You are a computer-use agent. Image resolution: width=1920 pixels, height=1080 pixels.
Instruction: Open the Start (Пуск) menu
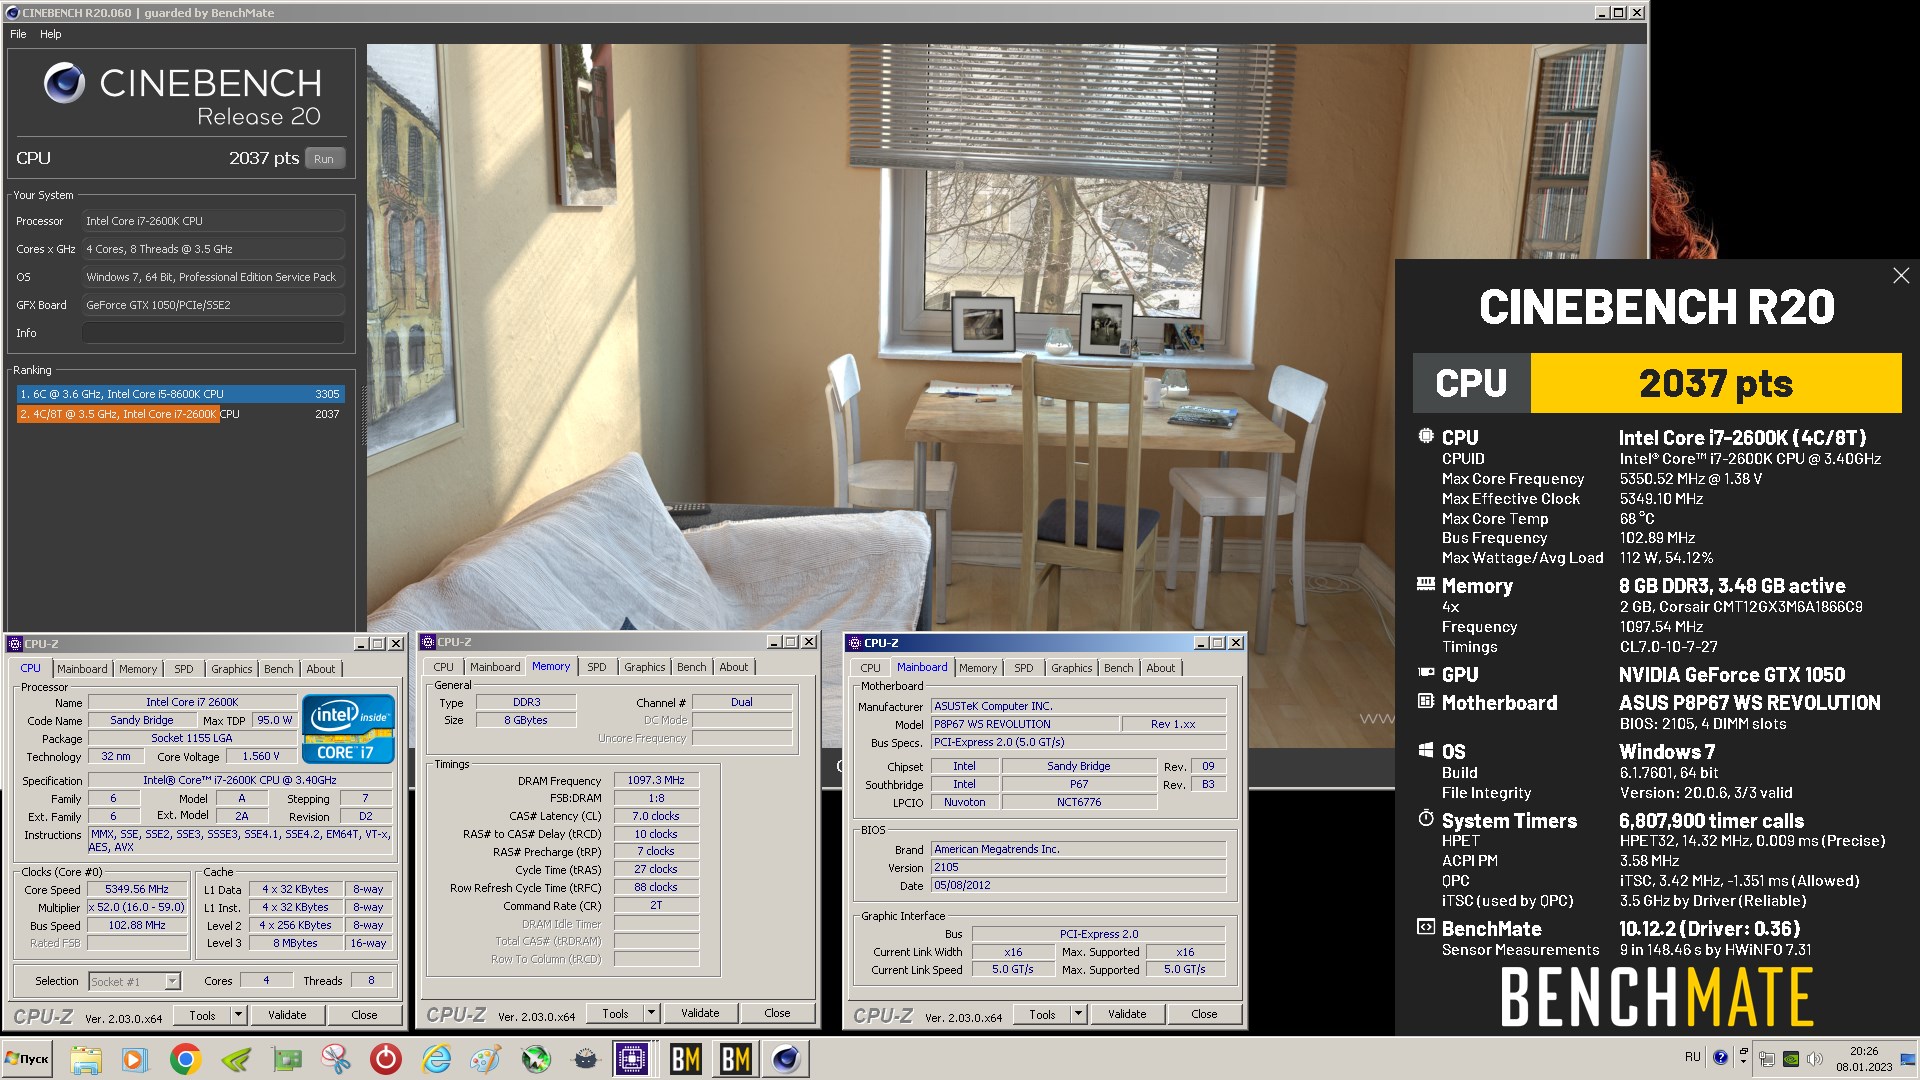tap(27, 1058)
